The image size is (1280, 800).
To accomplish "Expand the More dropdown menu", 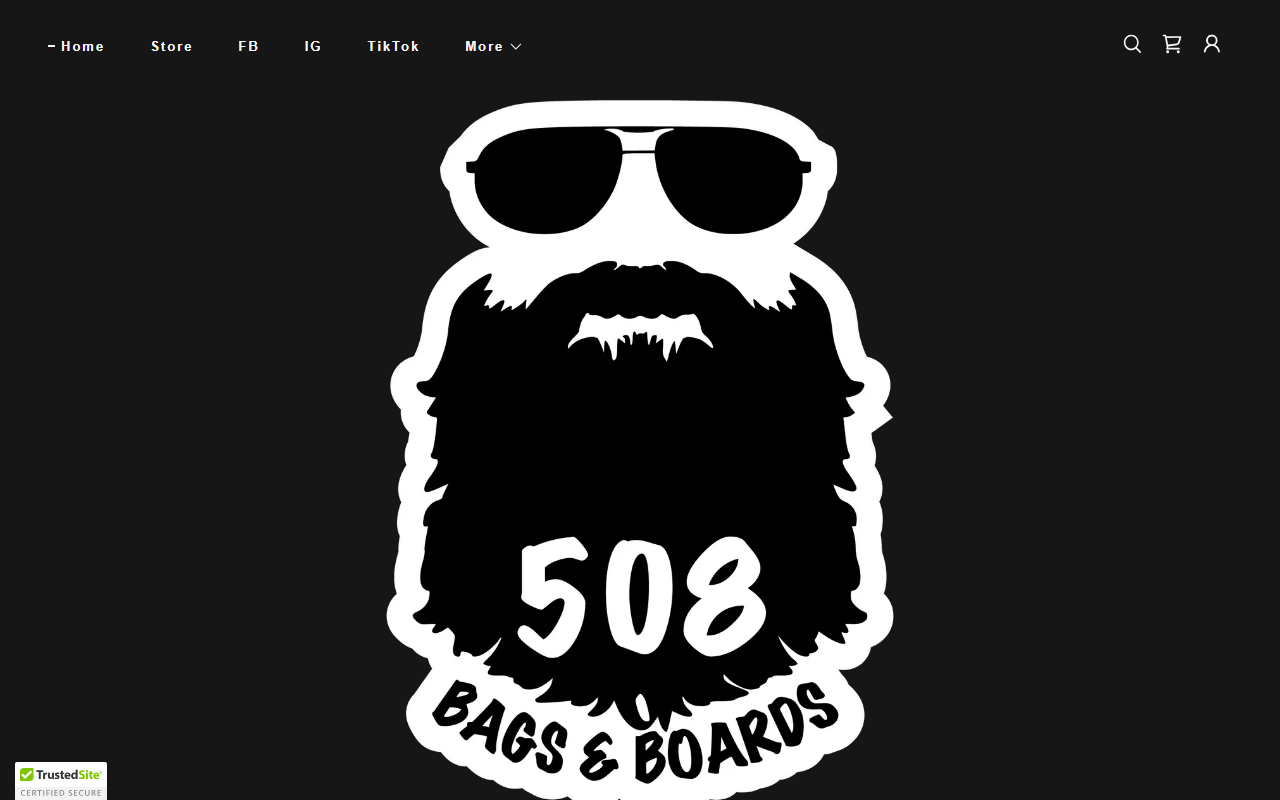I will (493, 46).
